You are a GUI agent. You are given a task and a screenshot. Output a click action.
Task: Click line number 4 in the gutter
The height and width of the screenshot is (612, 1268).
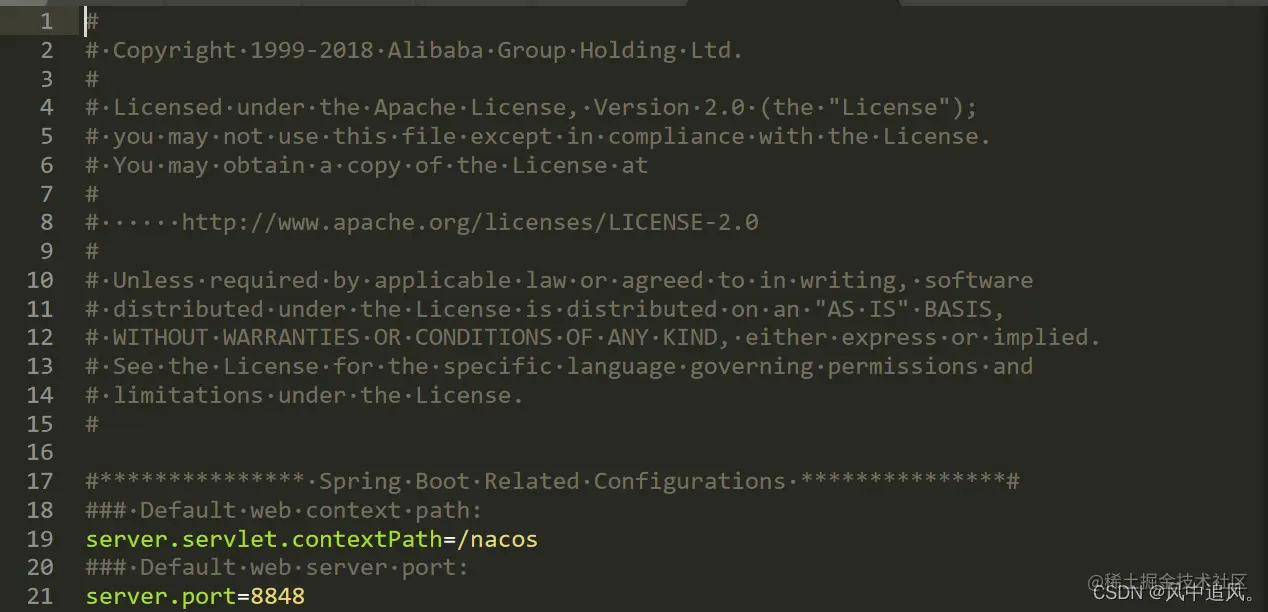tap(47, 107)
